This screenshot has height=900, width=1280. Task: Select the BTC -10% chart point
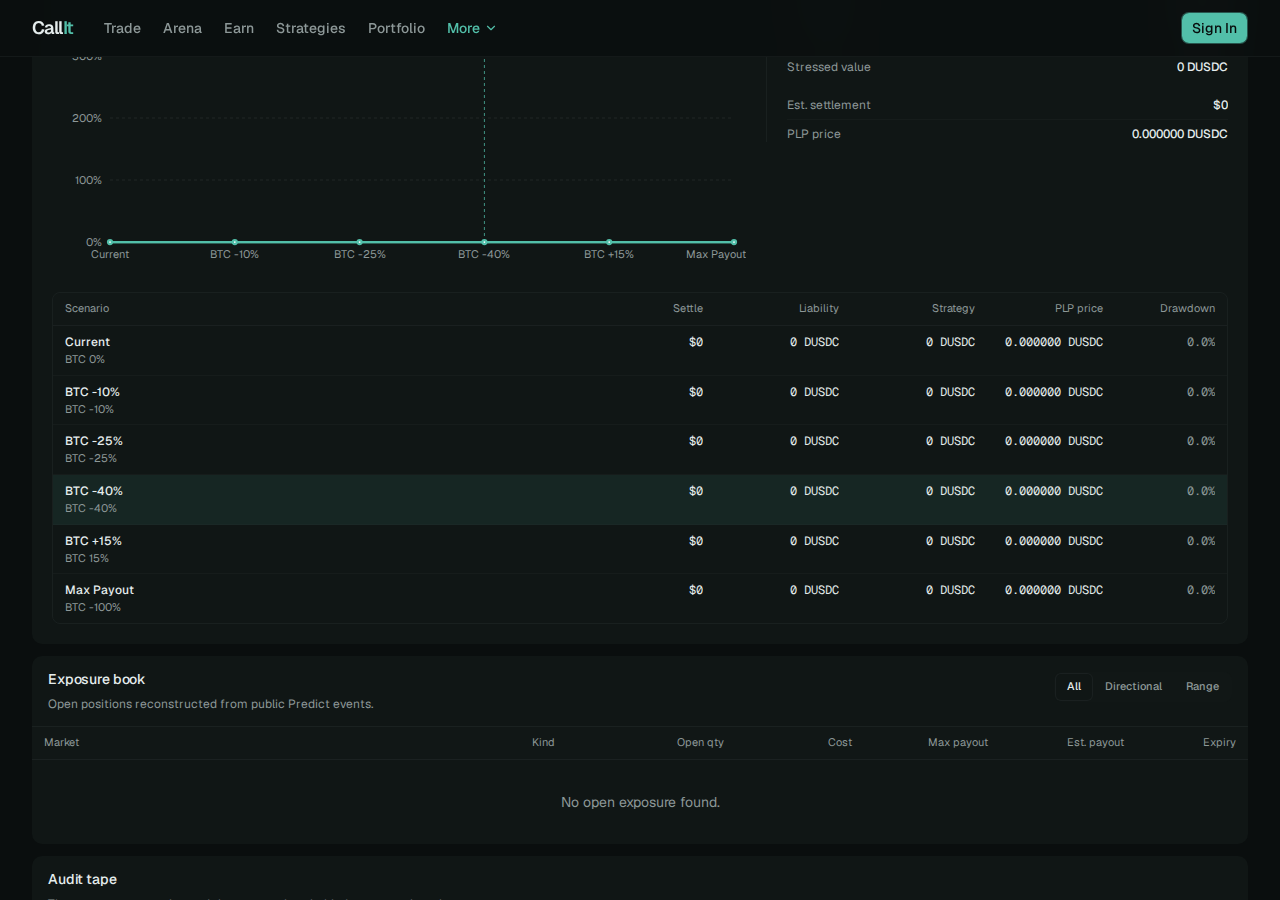coord(235,242)
